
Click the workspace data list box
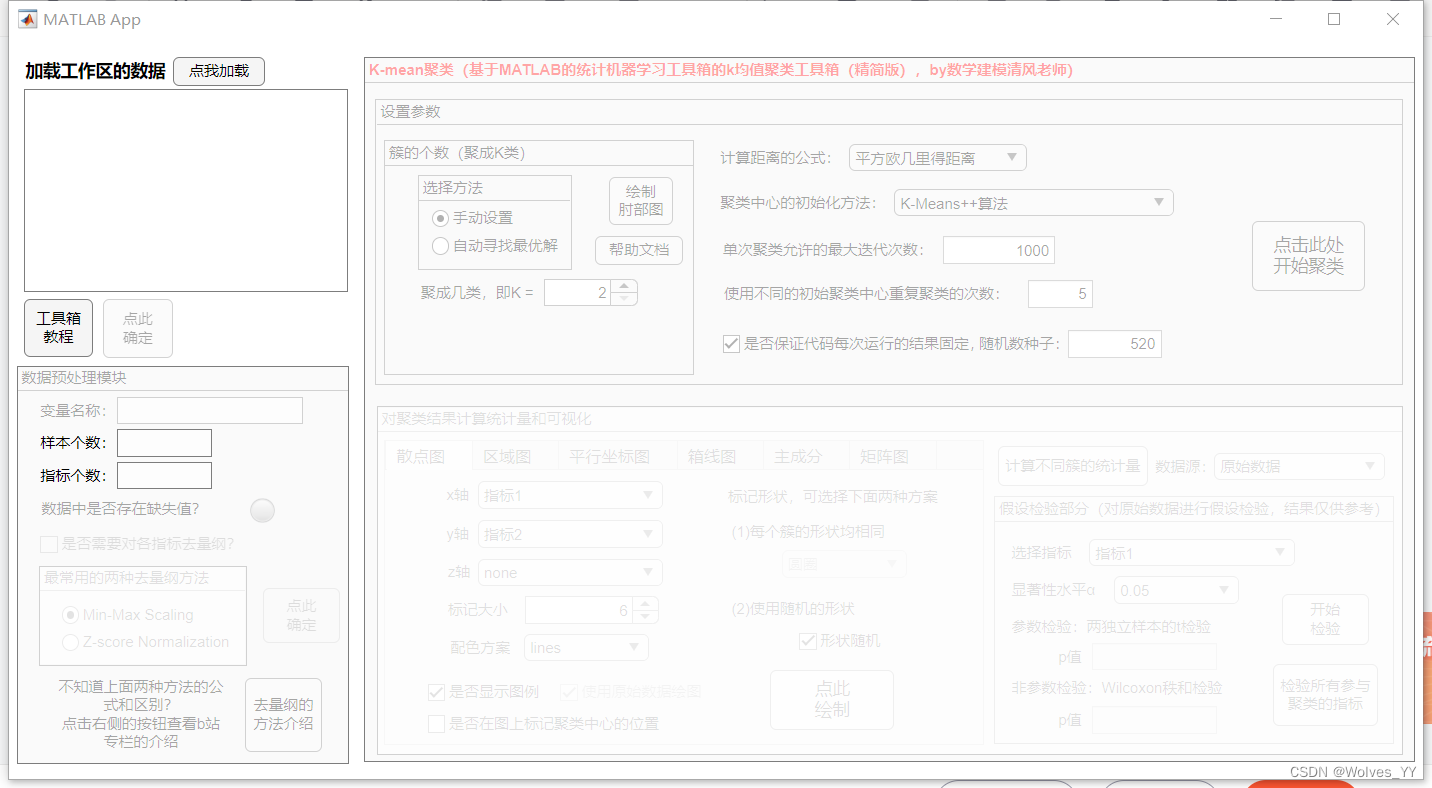click(186, 191)
